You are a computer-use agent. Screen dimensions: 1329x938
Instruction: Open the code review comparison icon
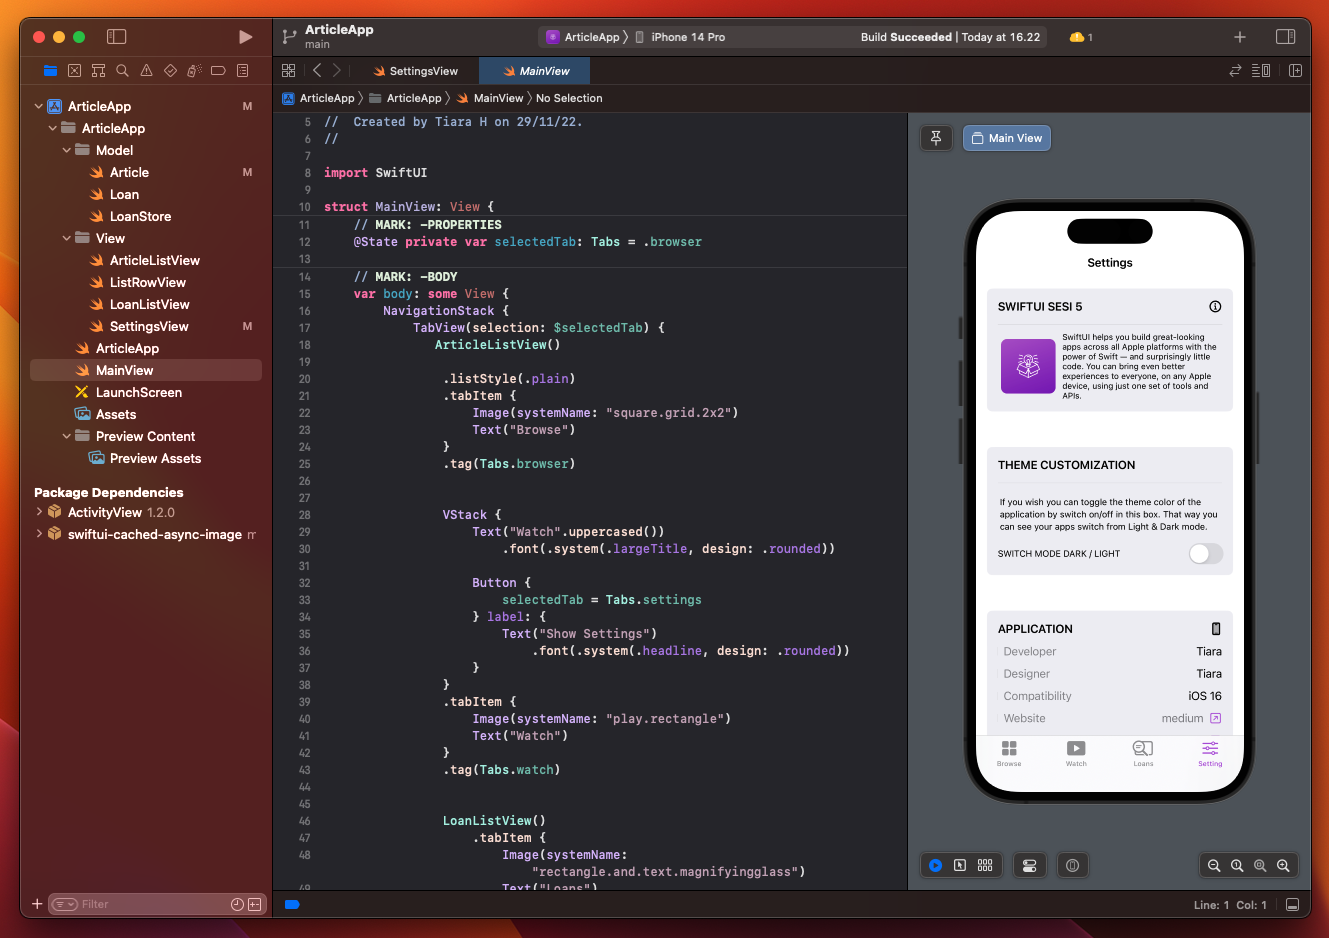pos(1236,71)
